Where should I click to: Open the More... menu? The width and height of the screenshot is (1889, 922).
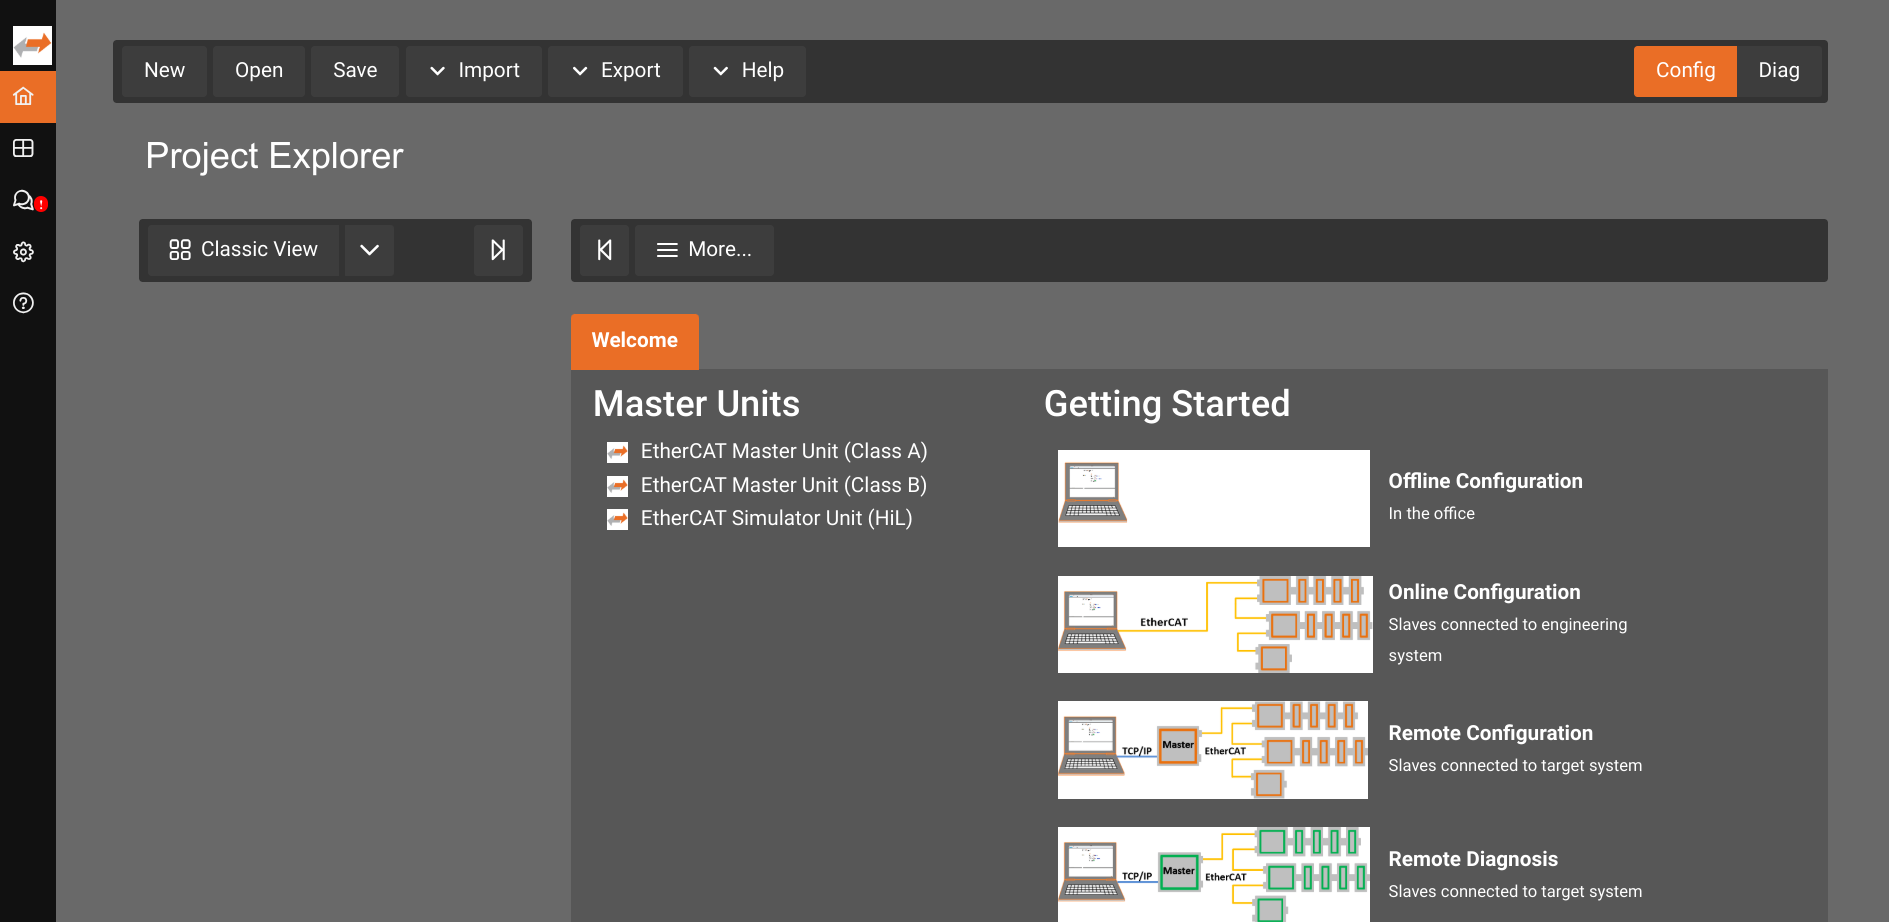tap(704, 250)
